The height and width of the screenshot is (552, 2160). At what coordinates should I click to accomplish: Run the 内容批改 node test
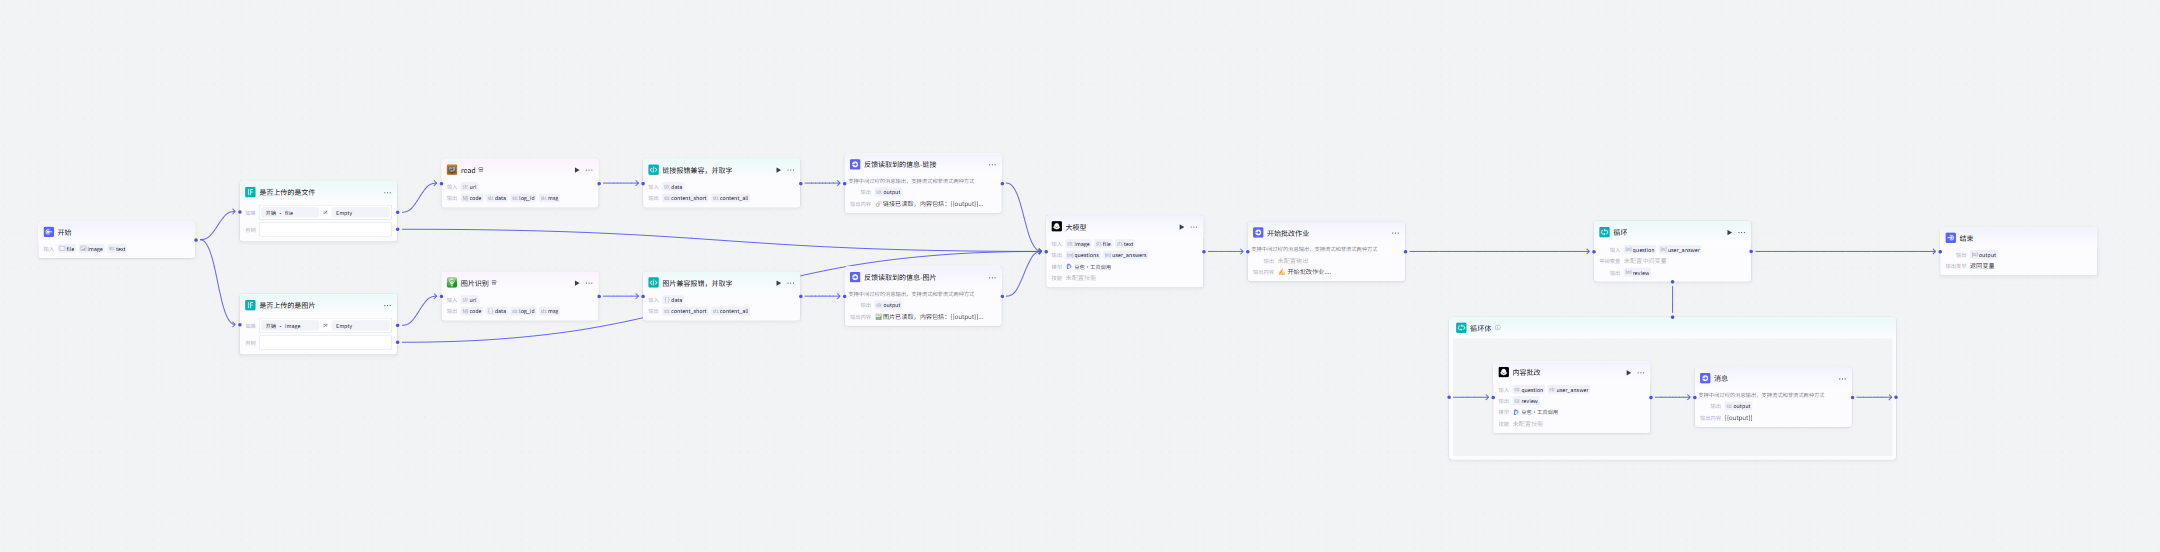1628,372
